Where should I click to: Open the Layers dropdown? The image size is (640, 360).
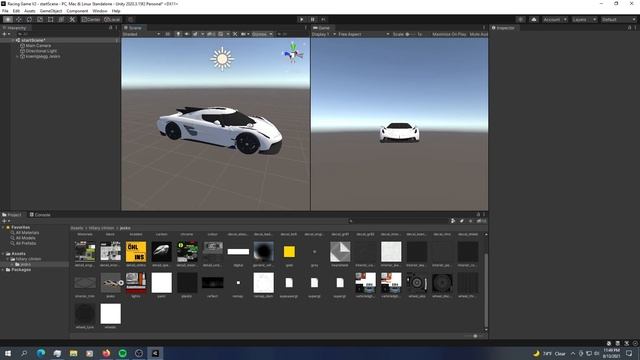tap(584, 19)
